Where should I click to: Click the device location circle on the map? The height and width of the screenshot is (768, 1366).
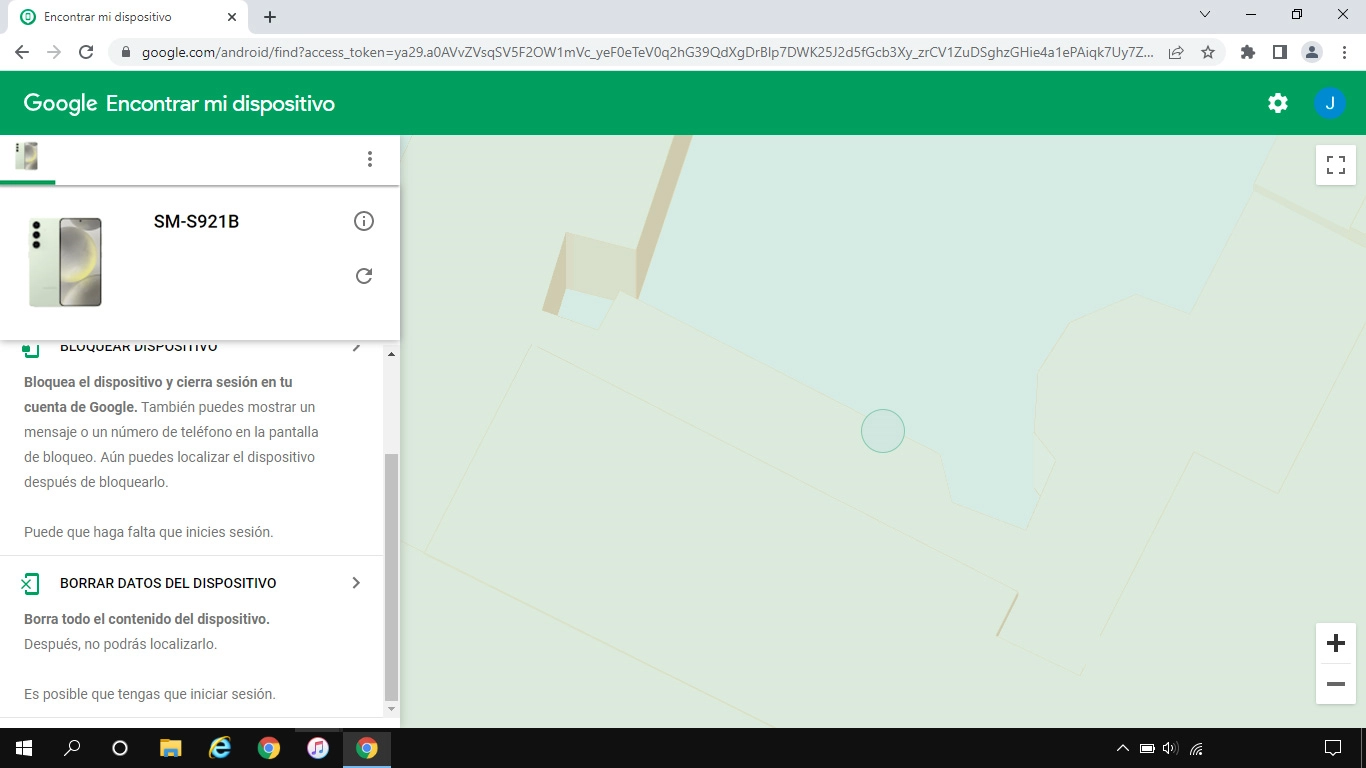pos(883,430)
